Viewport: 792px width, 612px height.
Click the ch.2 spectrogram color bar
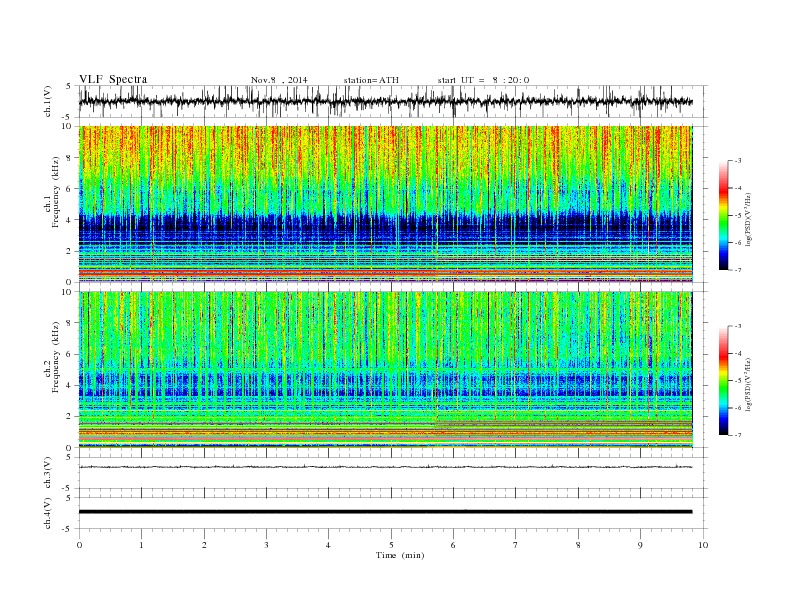(723, 380)
